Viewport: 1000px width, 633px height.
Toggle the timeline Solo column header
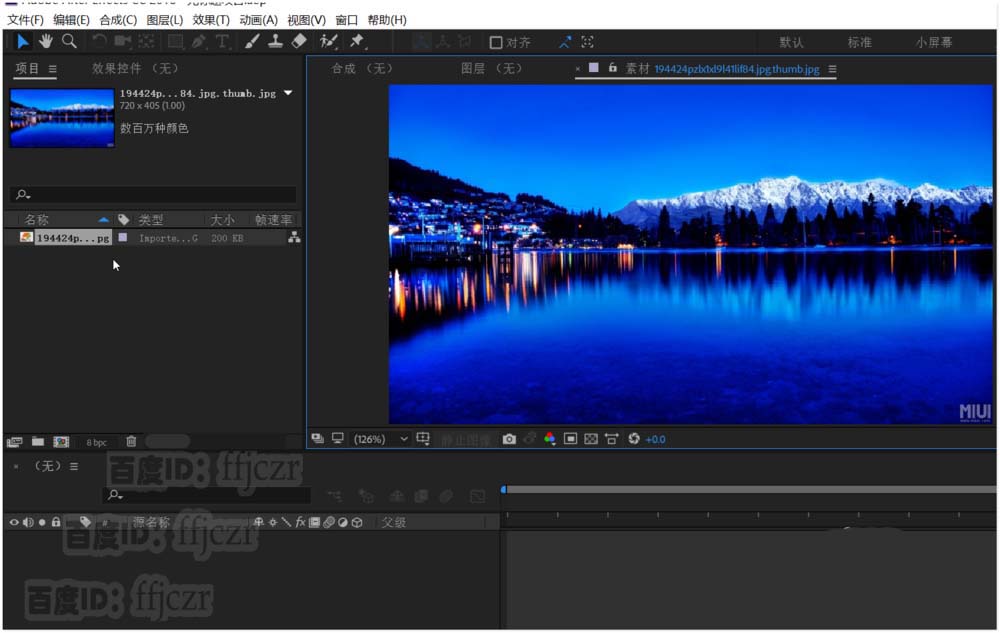pos(42,522)
